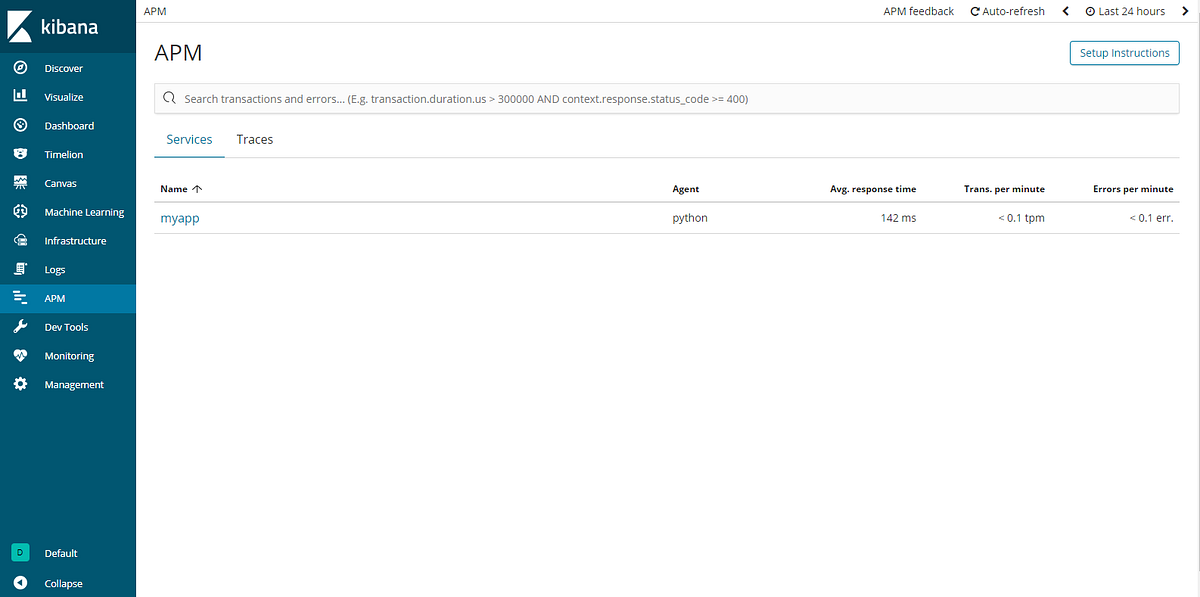
Task: Switch to the Traces tab
Action: (x=254, y=139)
